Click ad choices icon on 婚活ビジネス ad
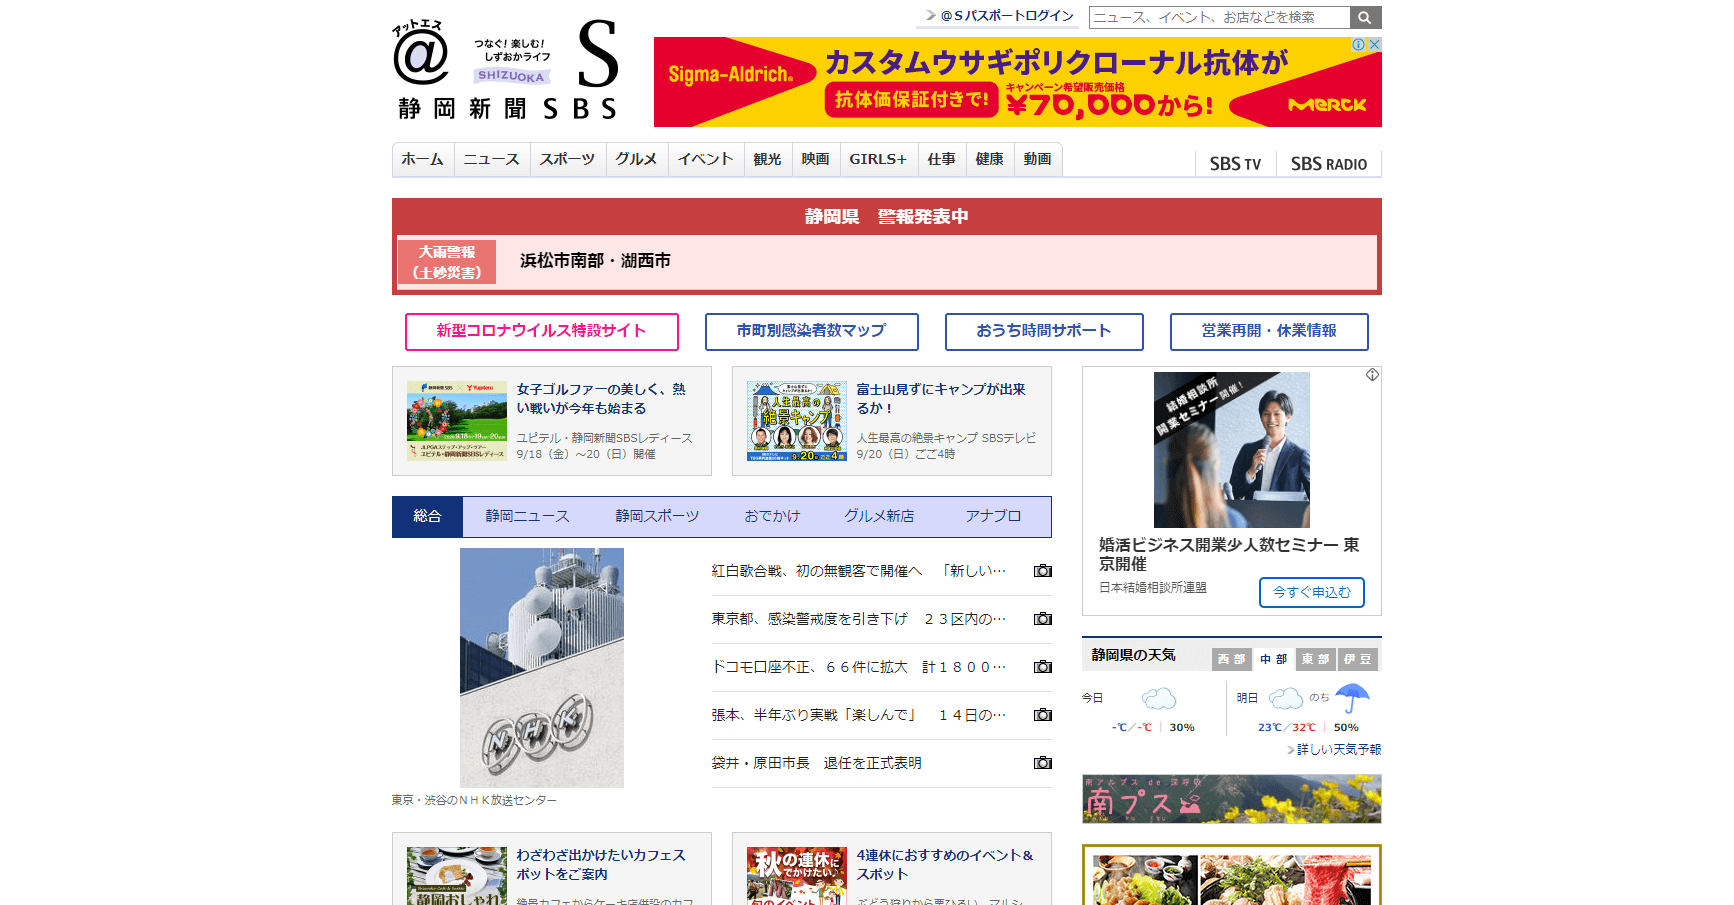The image size is (1734, 905). (1372, 375)
